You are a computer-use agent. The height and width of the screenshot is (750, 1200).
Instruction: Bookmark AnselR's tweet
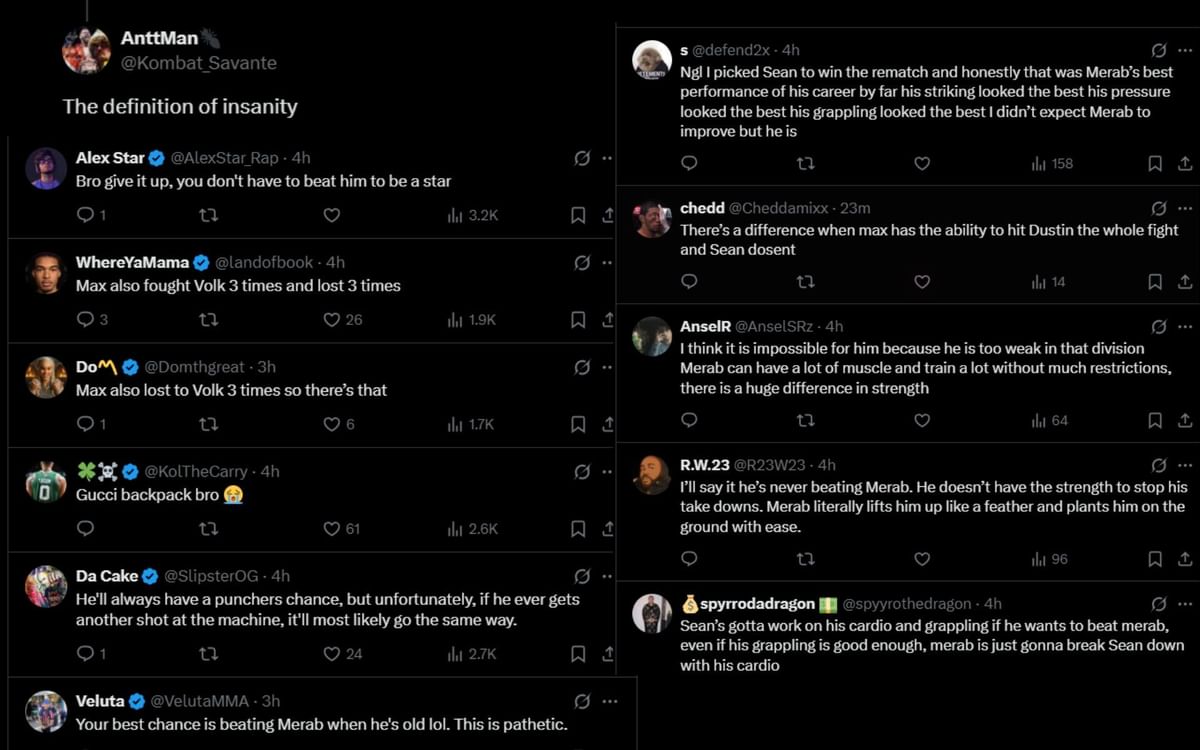coord(1155,421)
